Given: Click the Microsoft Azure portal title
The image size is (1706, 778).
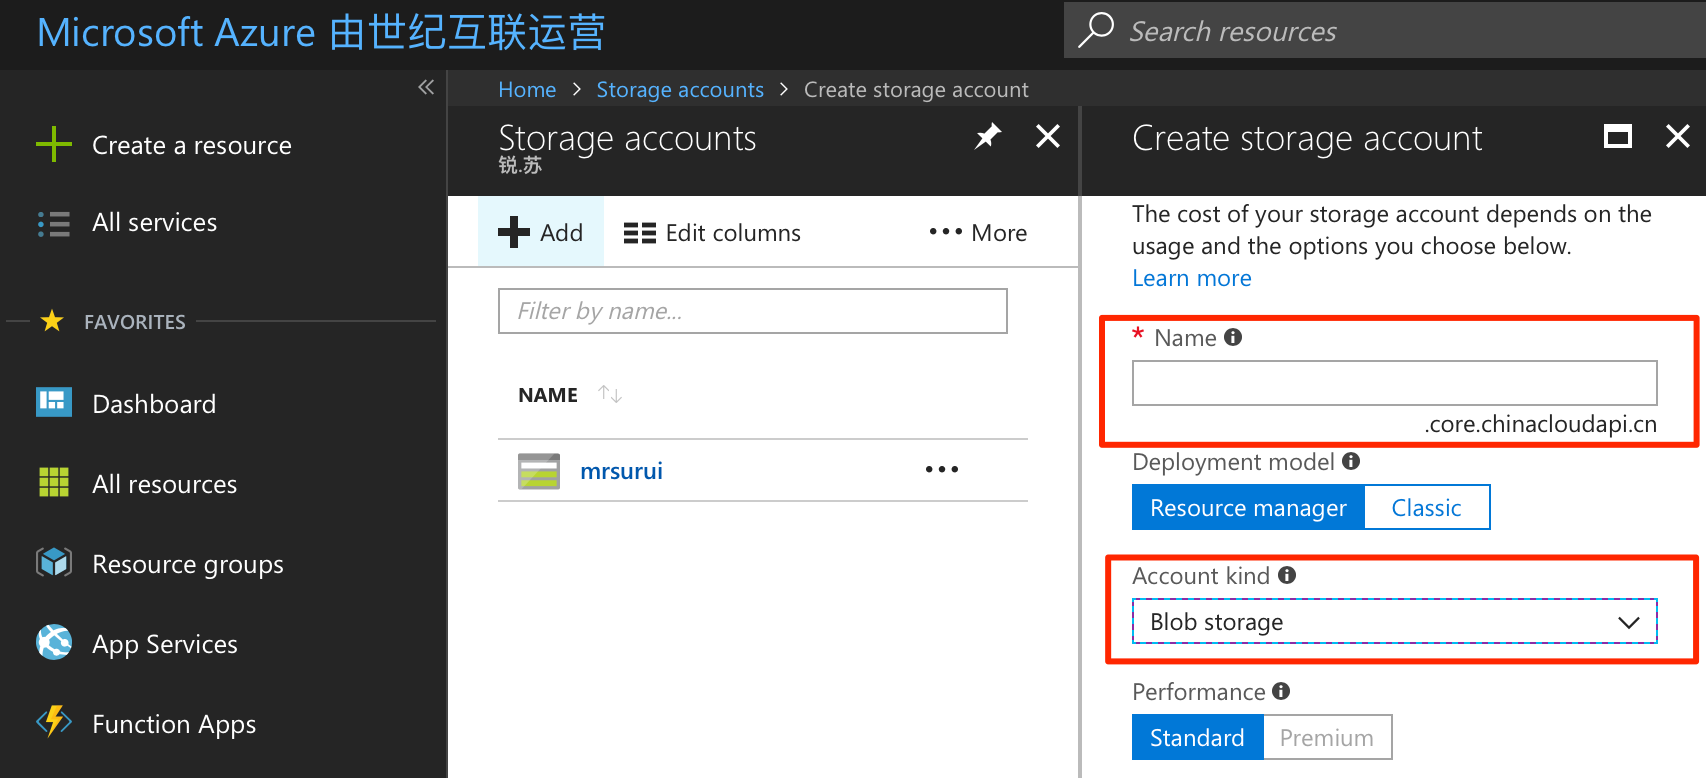Looking at the screenshot, I should 320,32.
